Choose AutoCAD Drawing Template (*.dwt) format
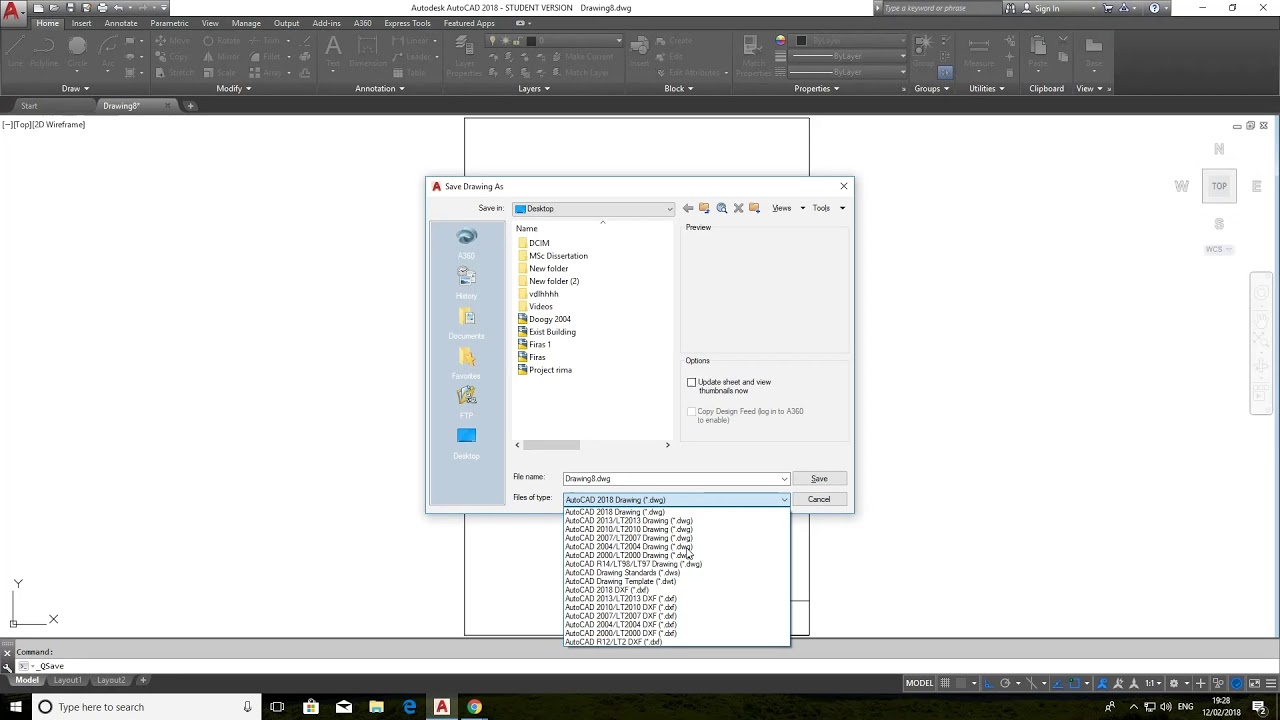The image size is (1280, 720). [620, 581]
